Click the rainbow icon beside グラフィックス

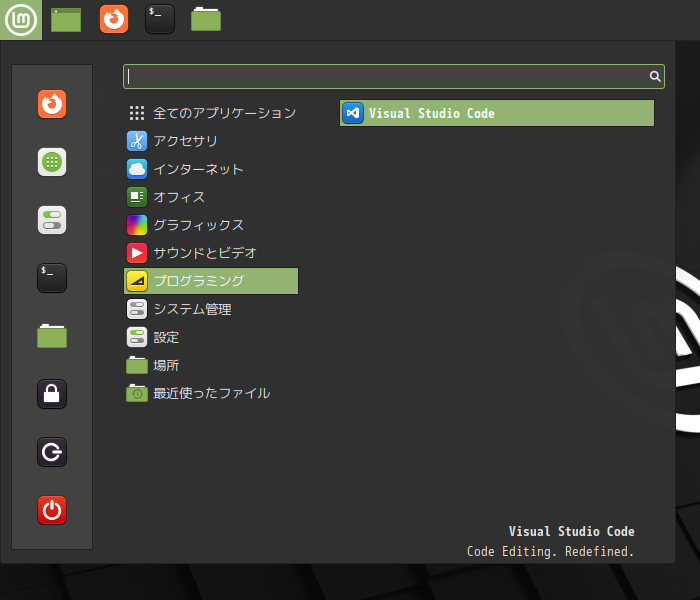[137, 225]
